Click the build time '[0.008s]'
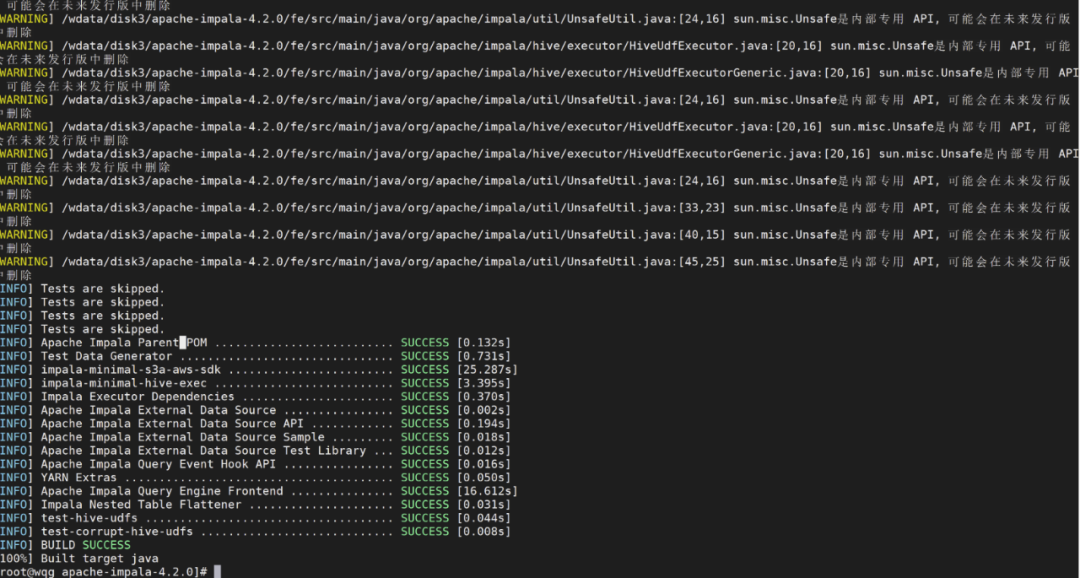1080x578 pixels. 484,532
